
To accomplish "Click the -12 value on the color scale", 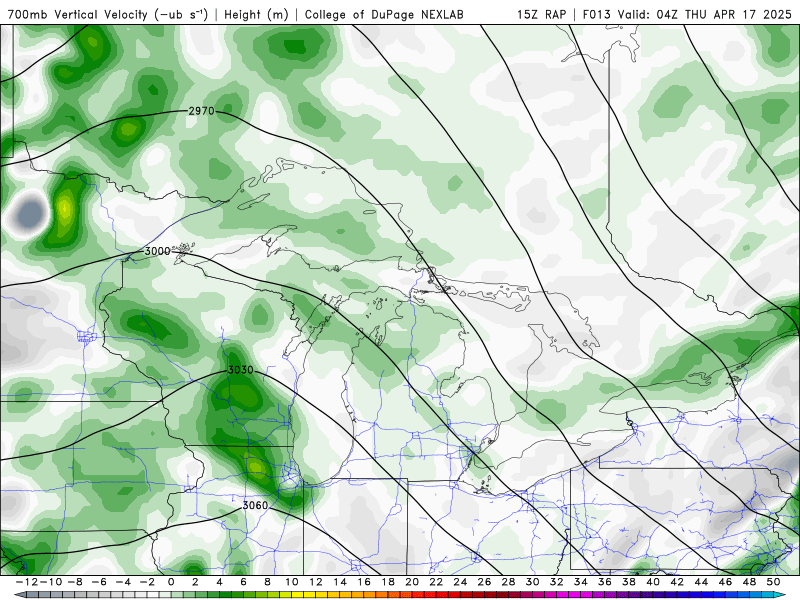I will click(27, 582).
